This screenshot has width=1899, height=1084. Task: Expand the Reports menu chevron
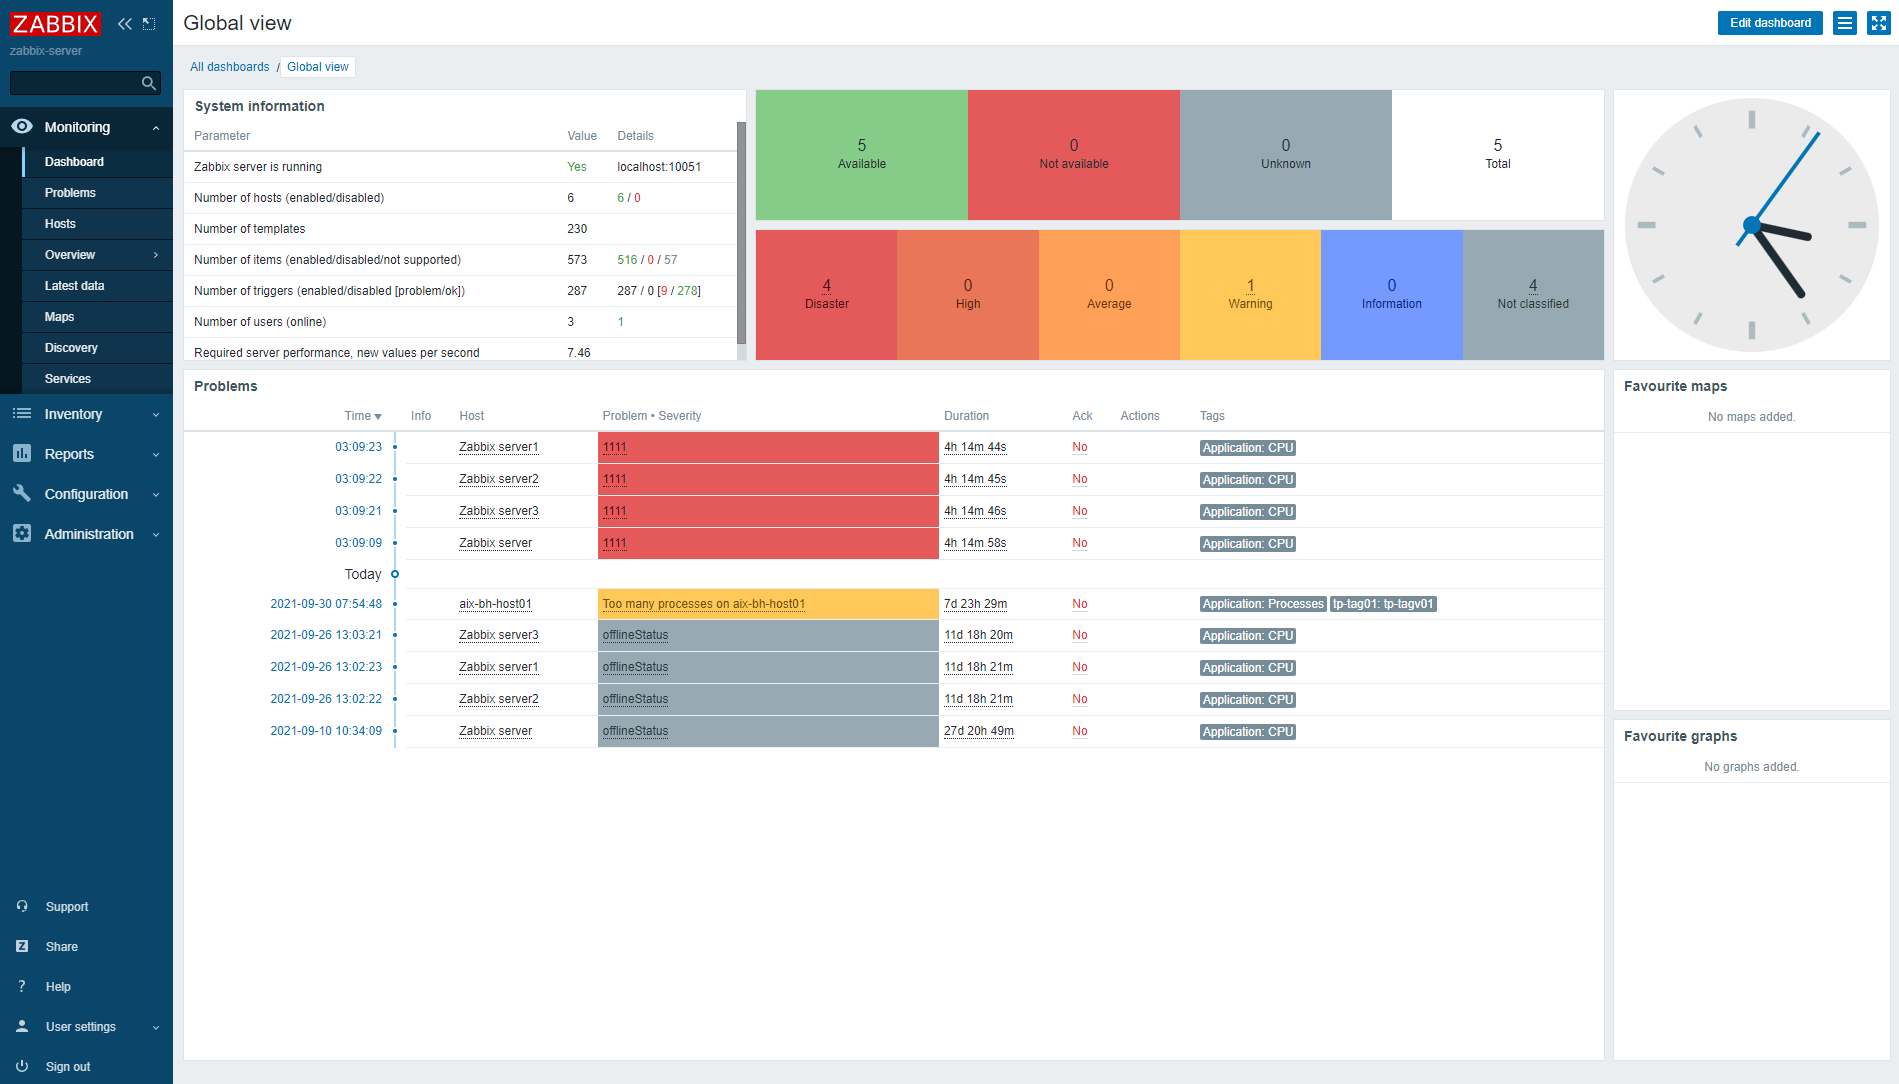[156, 455]
